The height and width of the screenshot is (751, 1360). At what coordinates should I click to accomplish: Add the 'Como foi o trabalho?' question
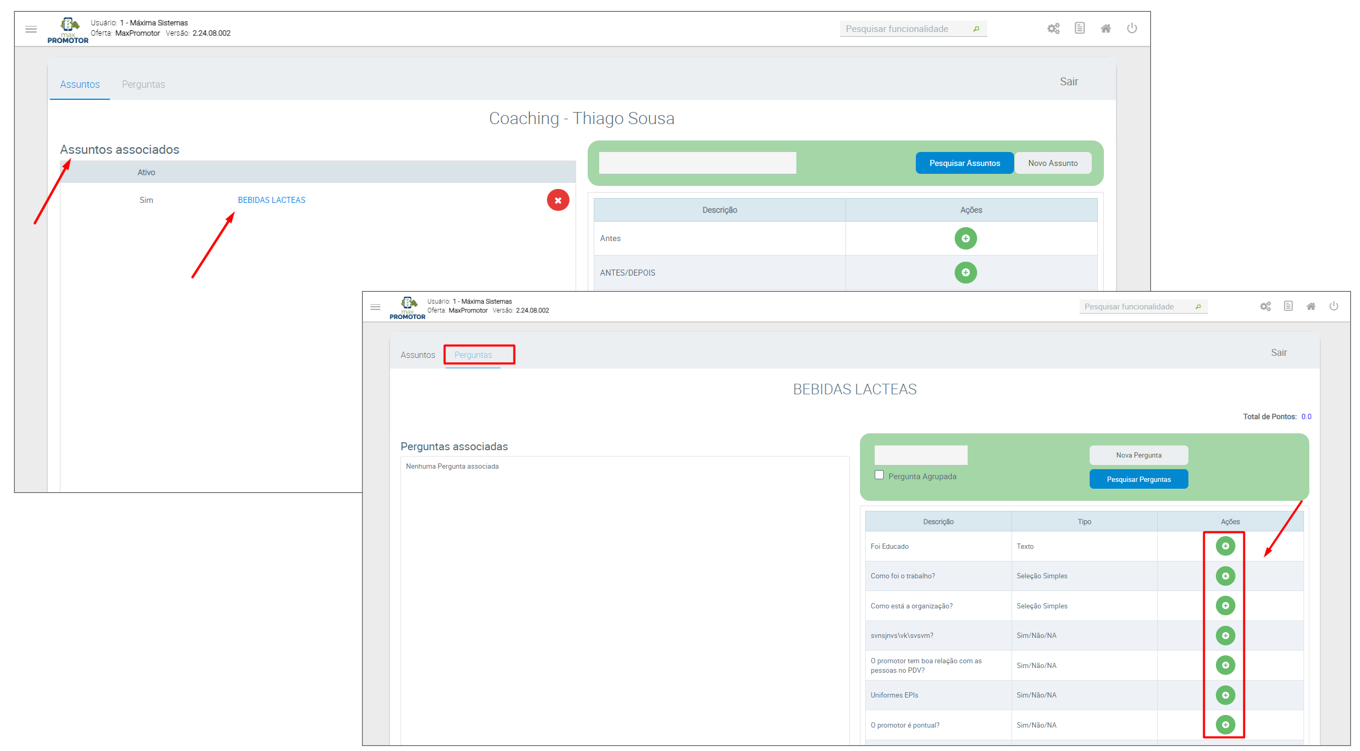pyautogui.click(x=1225, y=576)
